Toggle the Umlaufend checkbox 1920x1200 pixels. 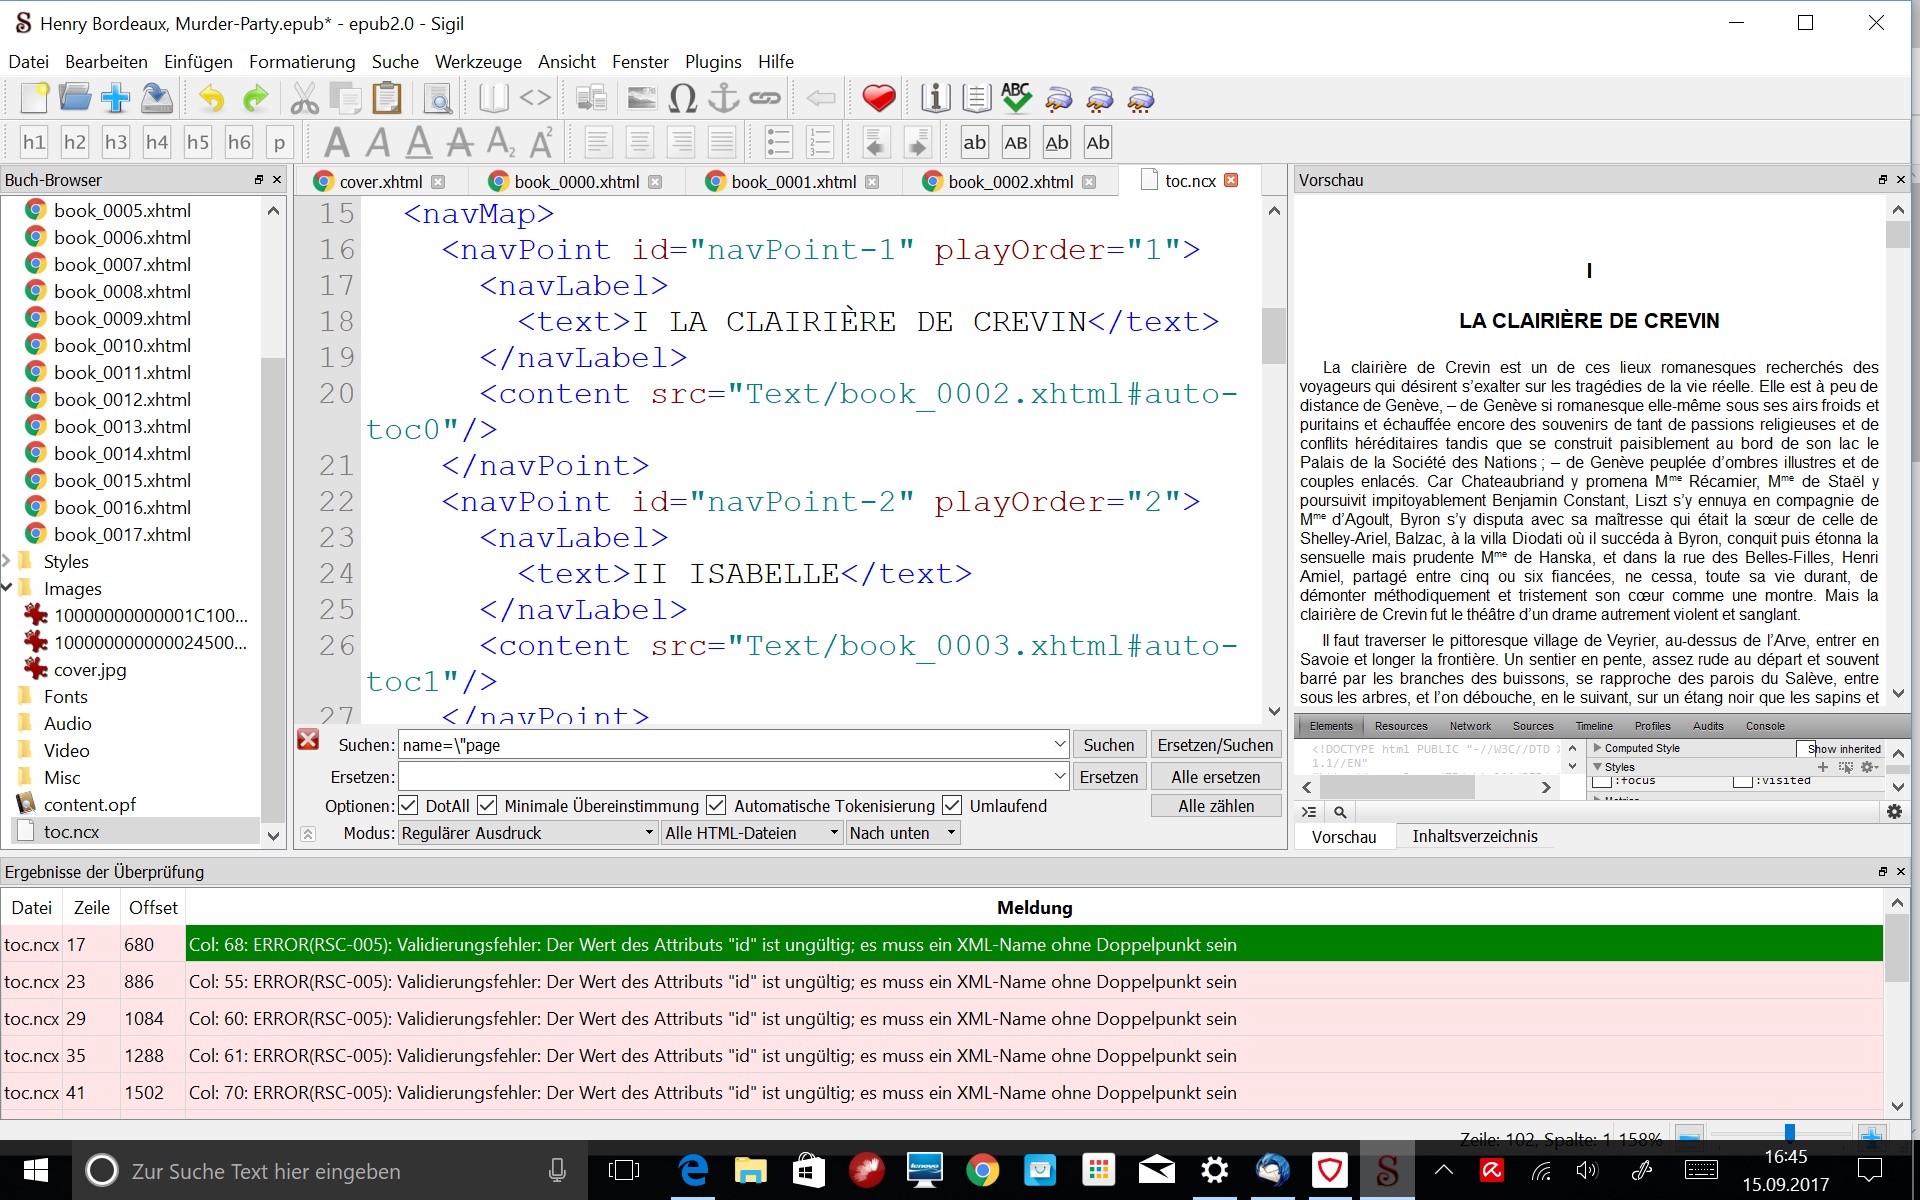tap(952, 806)
